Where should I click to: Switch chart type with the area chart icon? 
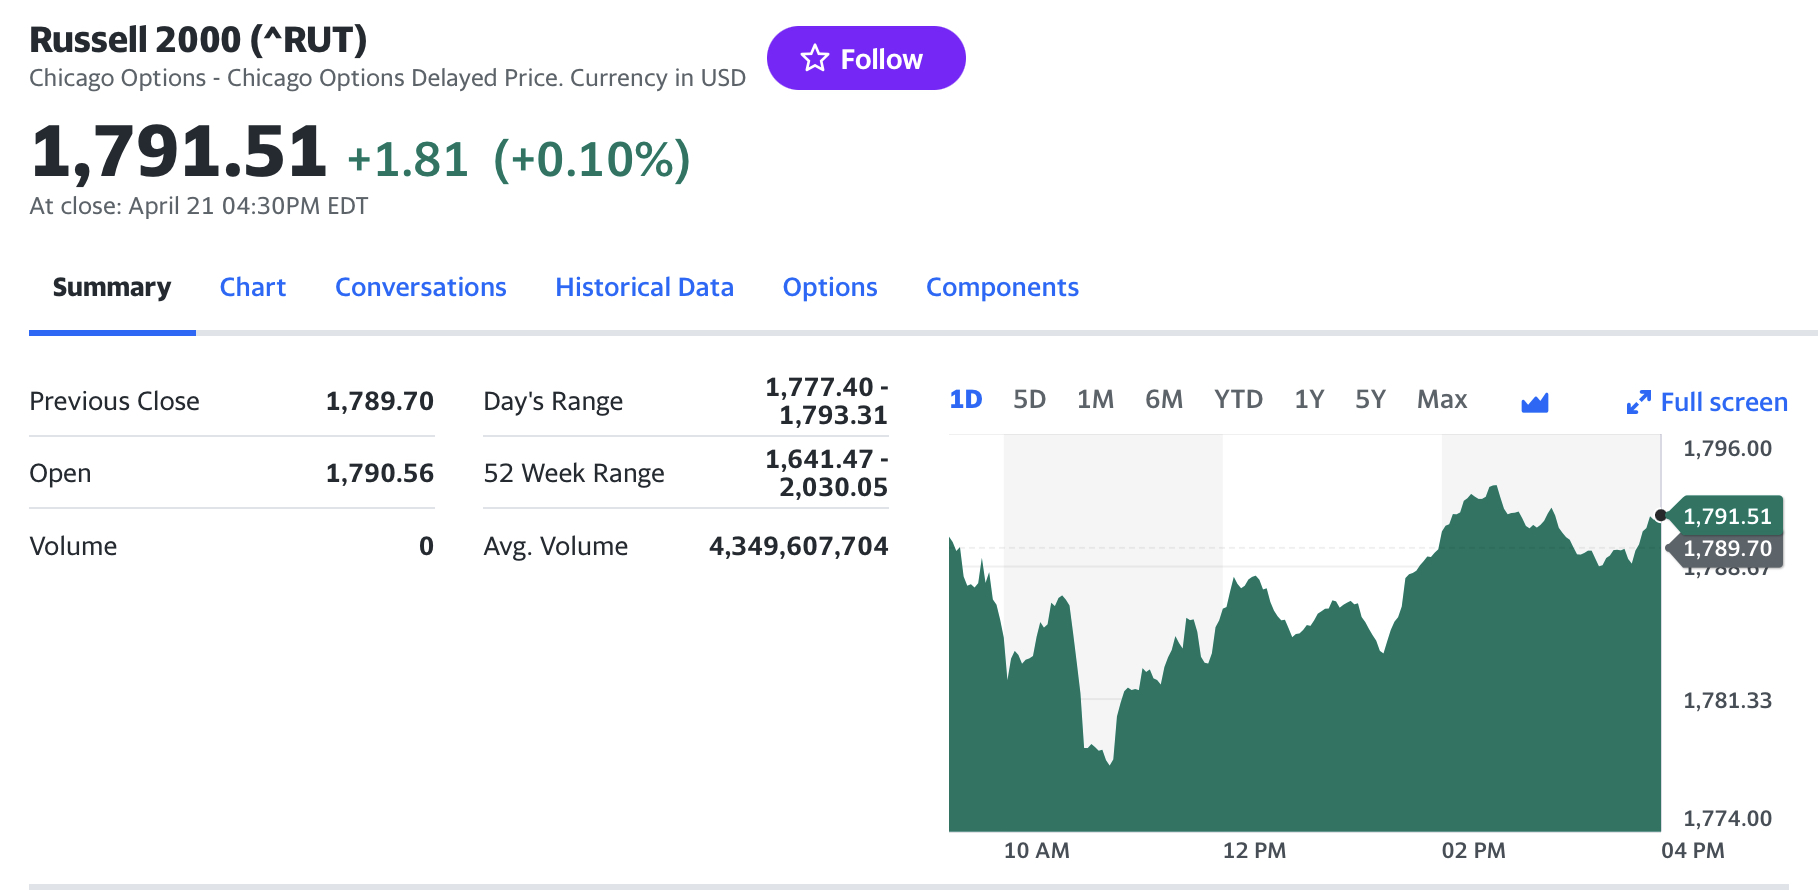1535,402
